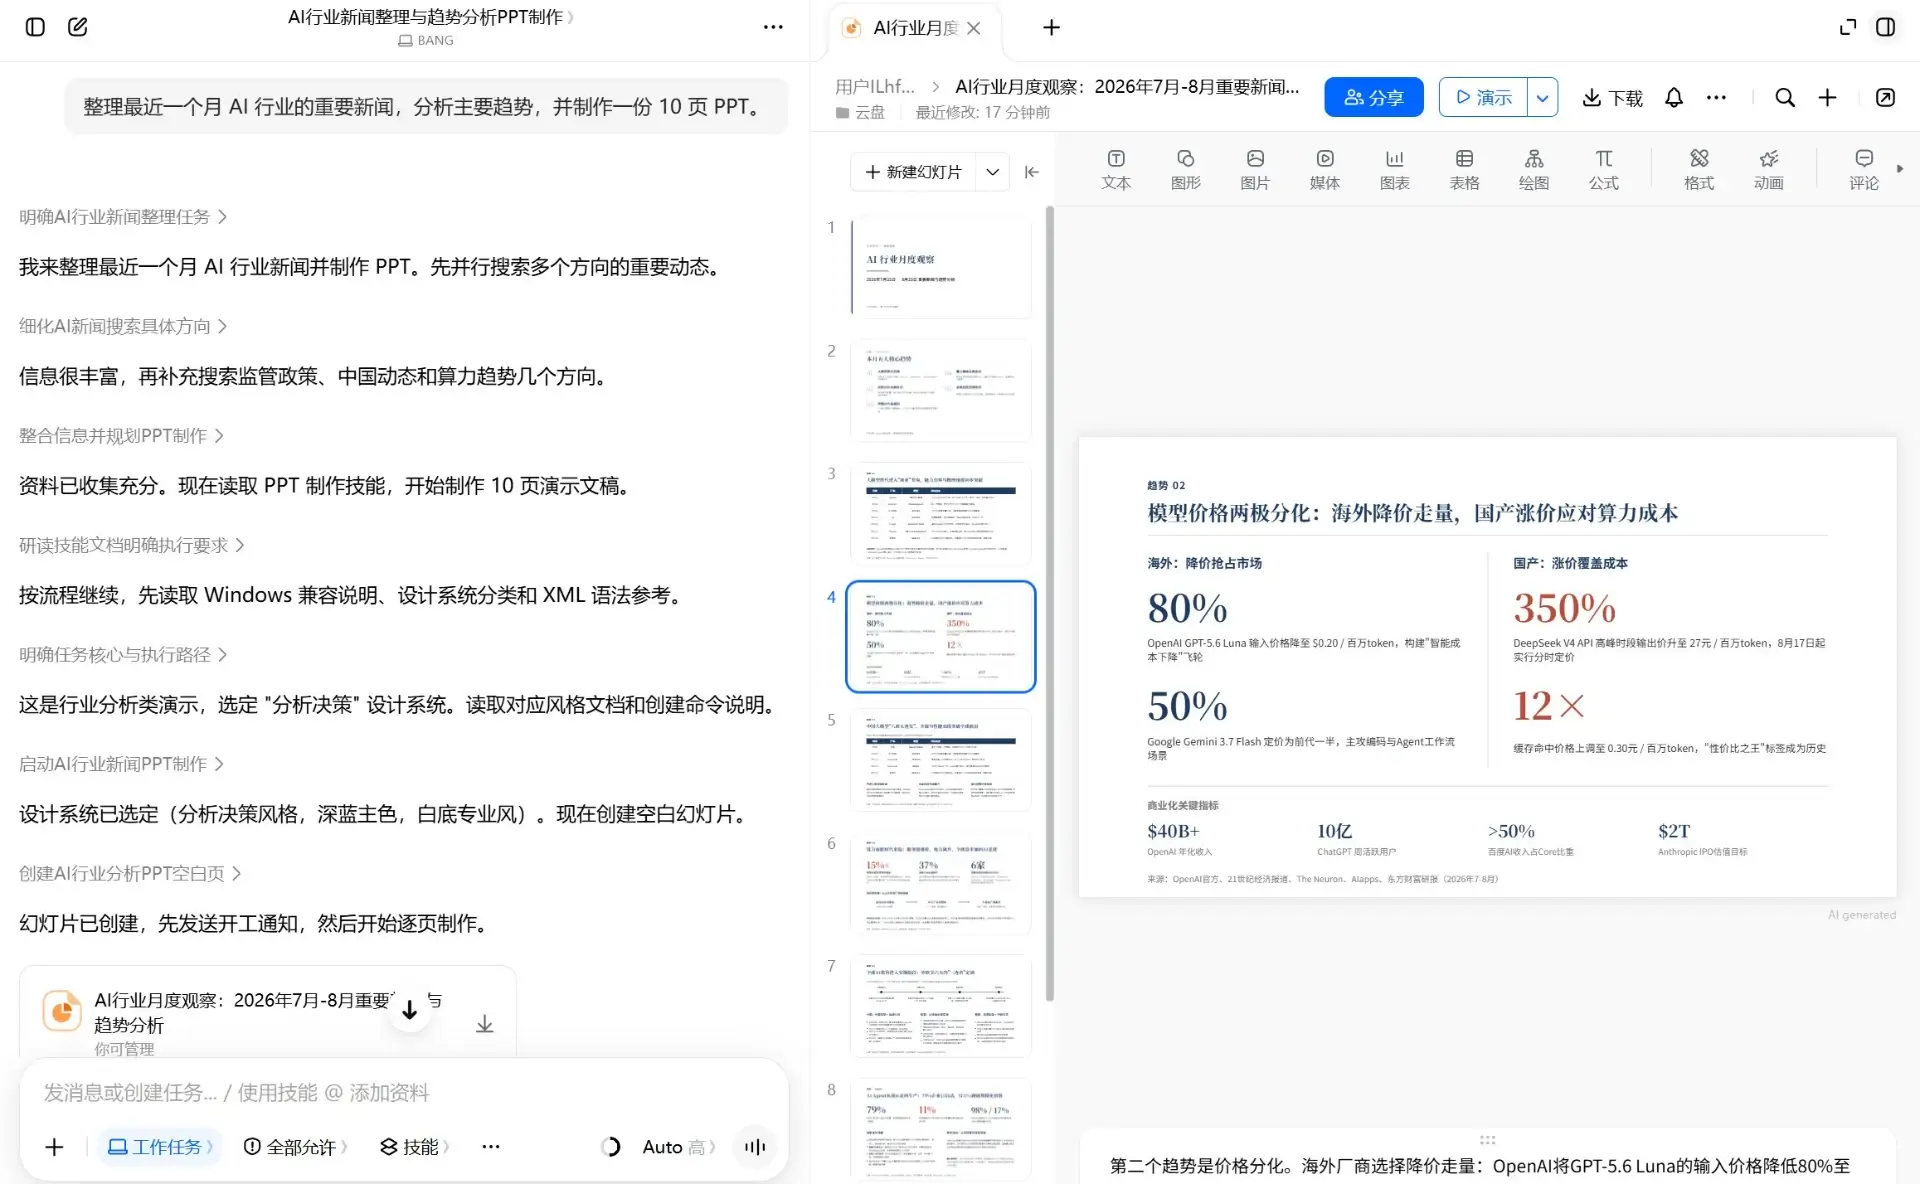
Task: Show more toolbar items arrow
Action: (1900, 169)
